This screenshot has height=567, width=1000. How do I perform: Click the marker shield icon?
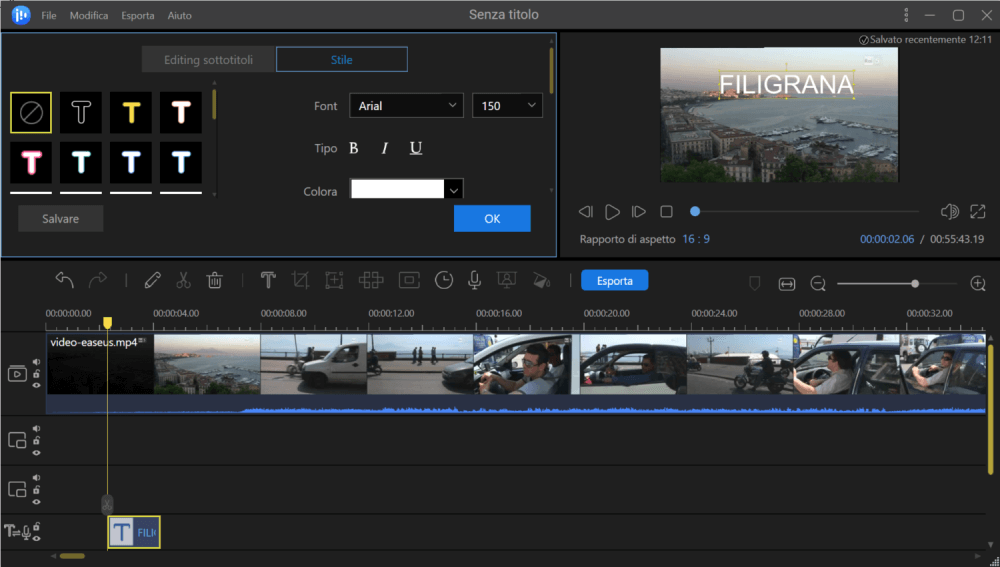tap(754, 284)
